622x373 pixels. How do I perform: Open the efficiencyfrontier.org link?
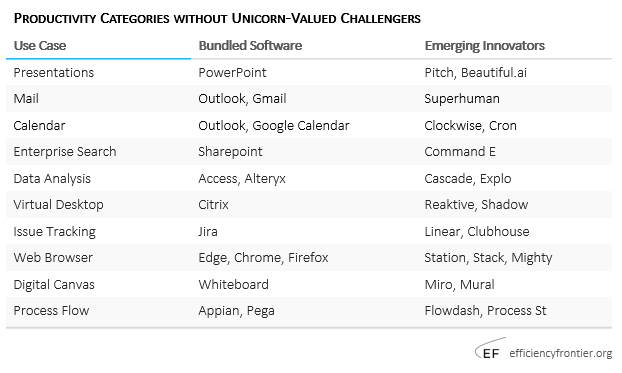tap(561, 353)
